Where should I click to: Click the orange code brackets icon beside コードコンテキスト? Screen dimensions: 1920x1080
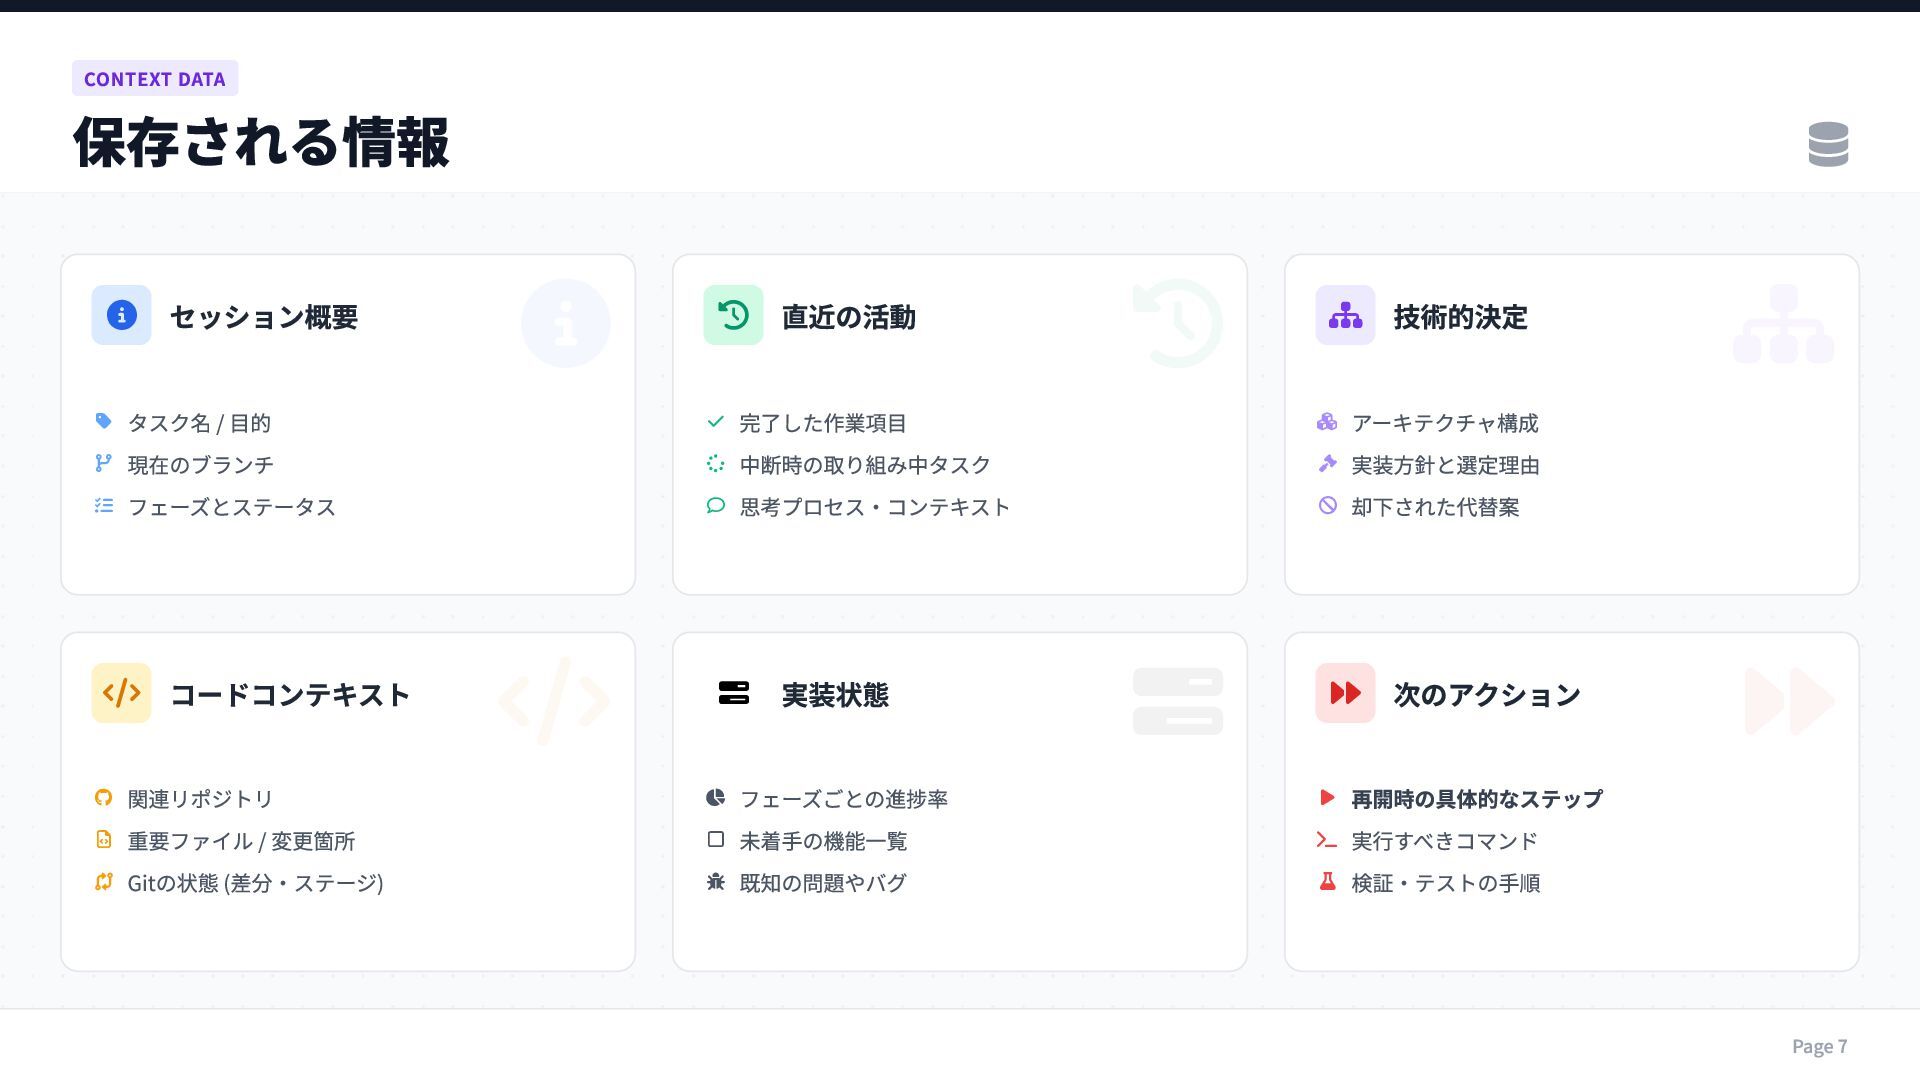coord(121,693)
